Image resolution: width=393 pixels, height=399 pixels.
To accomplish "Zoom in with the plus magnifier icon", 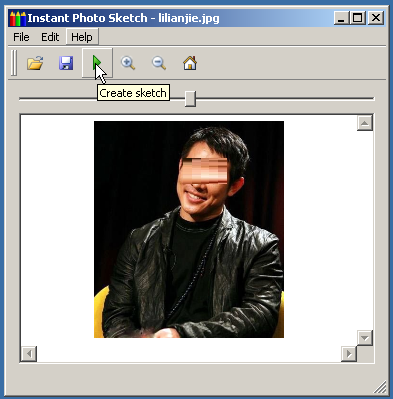I will point(128,63).
